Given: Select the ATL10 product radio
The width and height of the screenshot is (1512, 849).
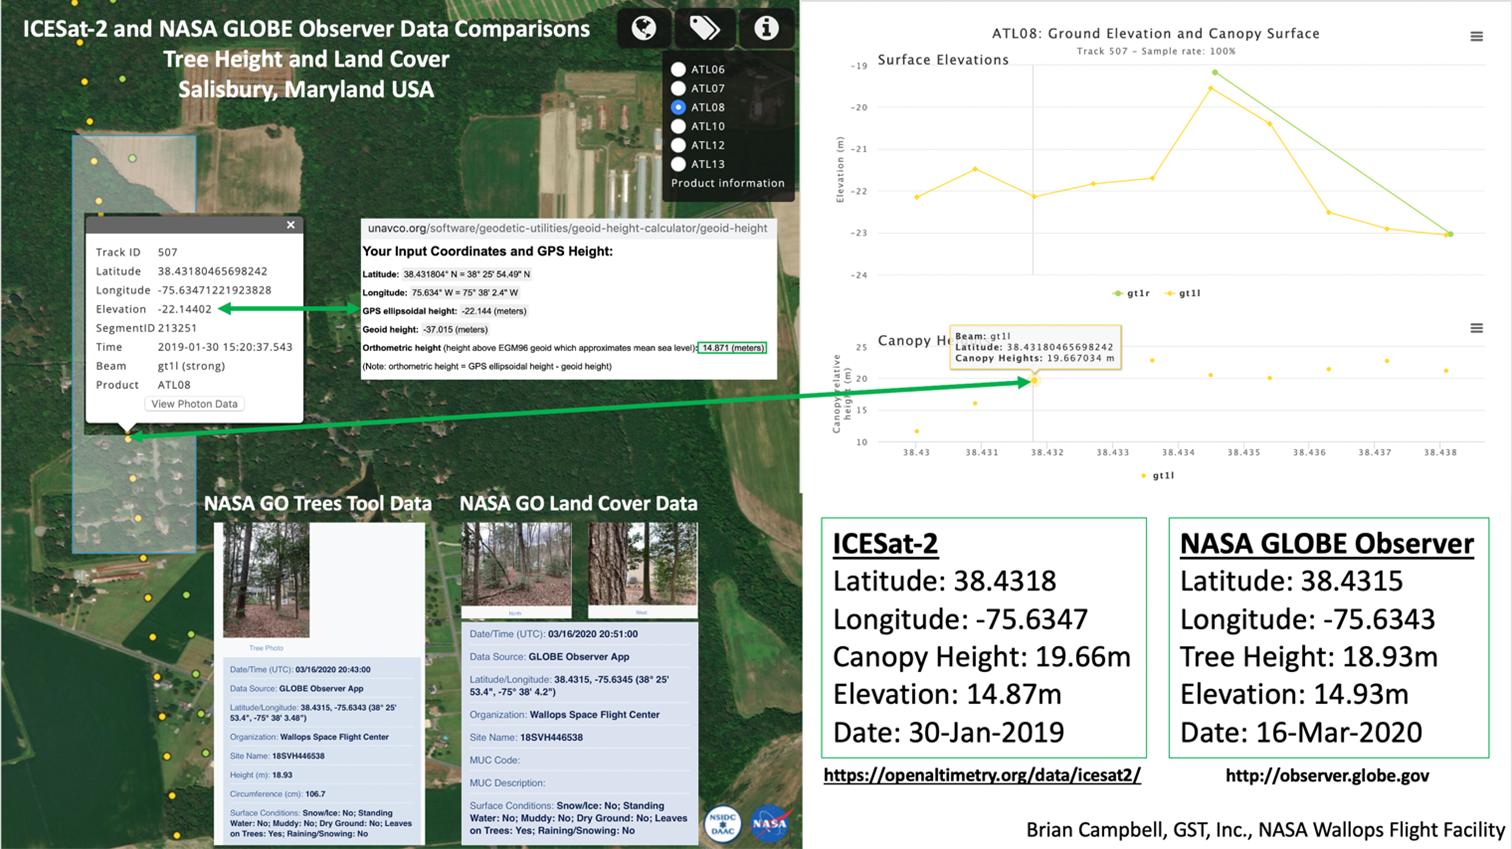Looking at the screenshot, I should [678, 126].
